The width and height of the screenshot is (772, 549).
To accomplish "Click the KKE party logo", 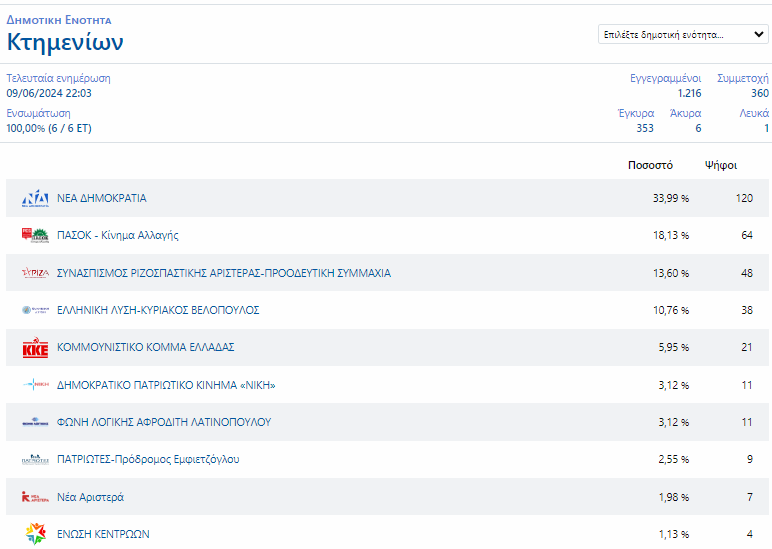I will [x=35, y=348].
